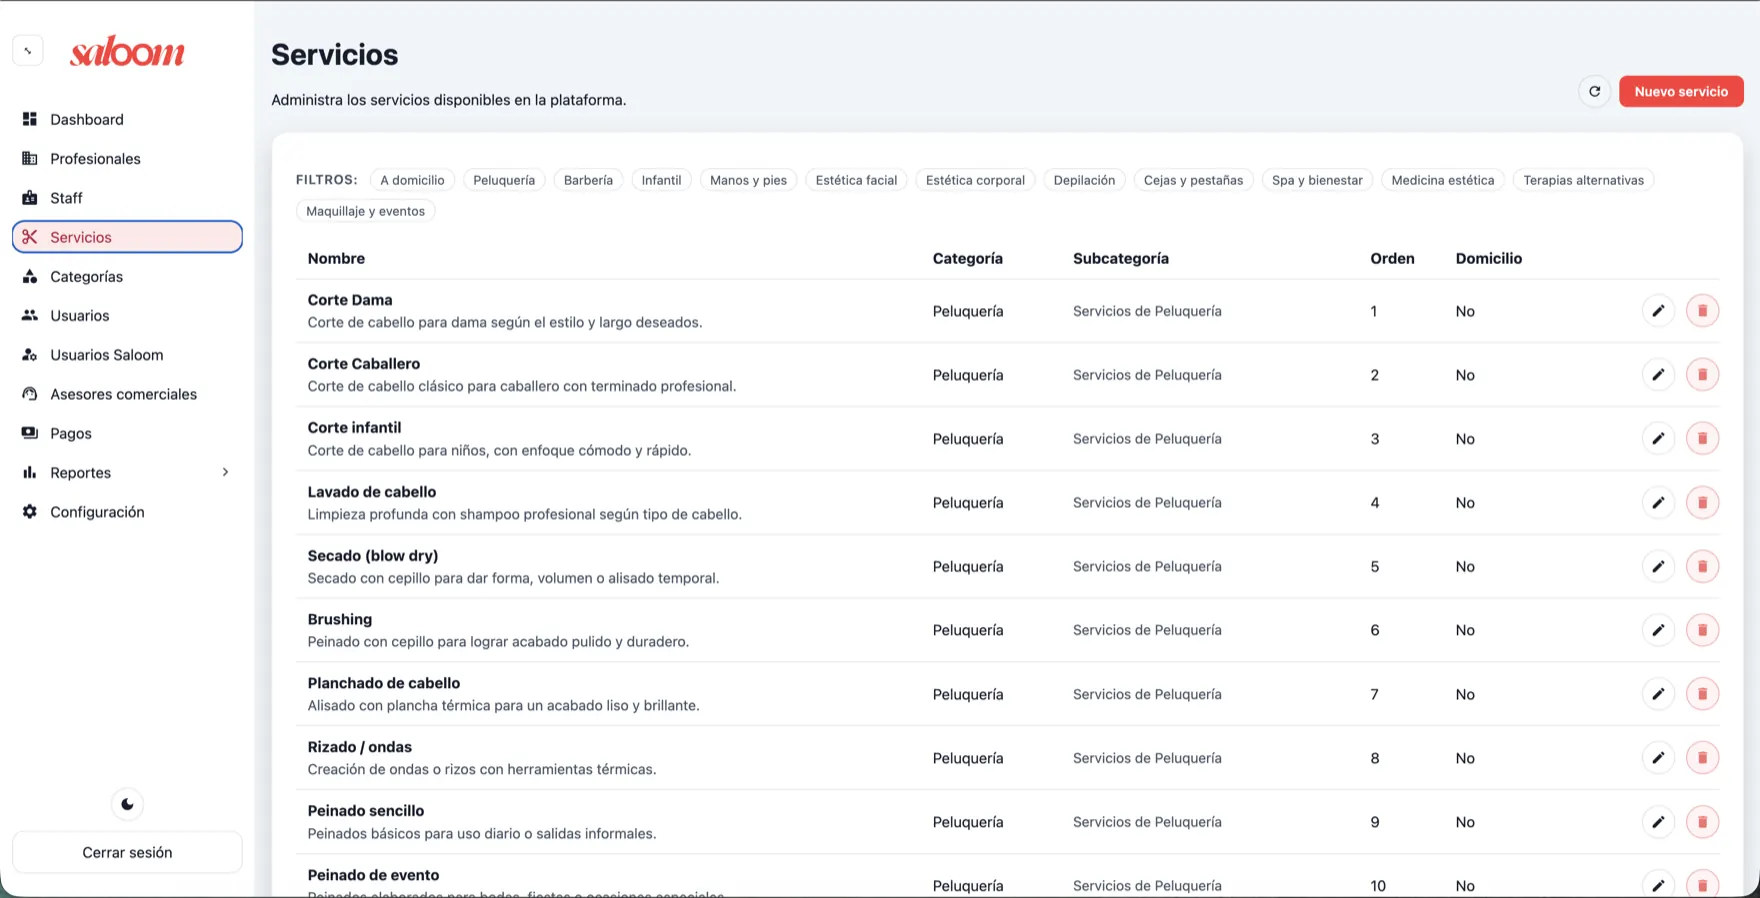The image size is (1760, 898).
Task: Toggle the Manos y pies filter
Action: click(x=748, y=180)
